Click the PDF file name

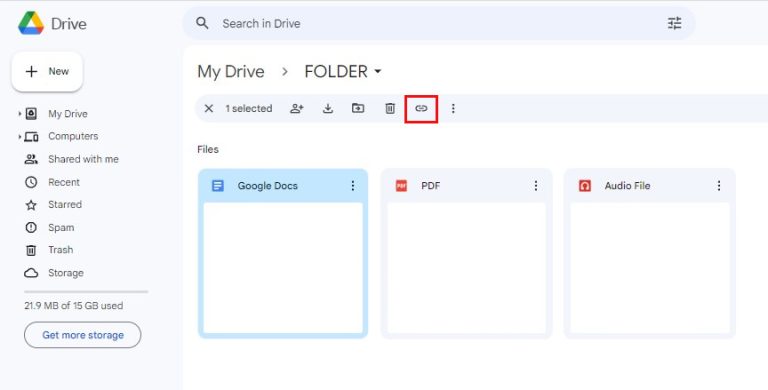(431, 186)
